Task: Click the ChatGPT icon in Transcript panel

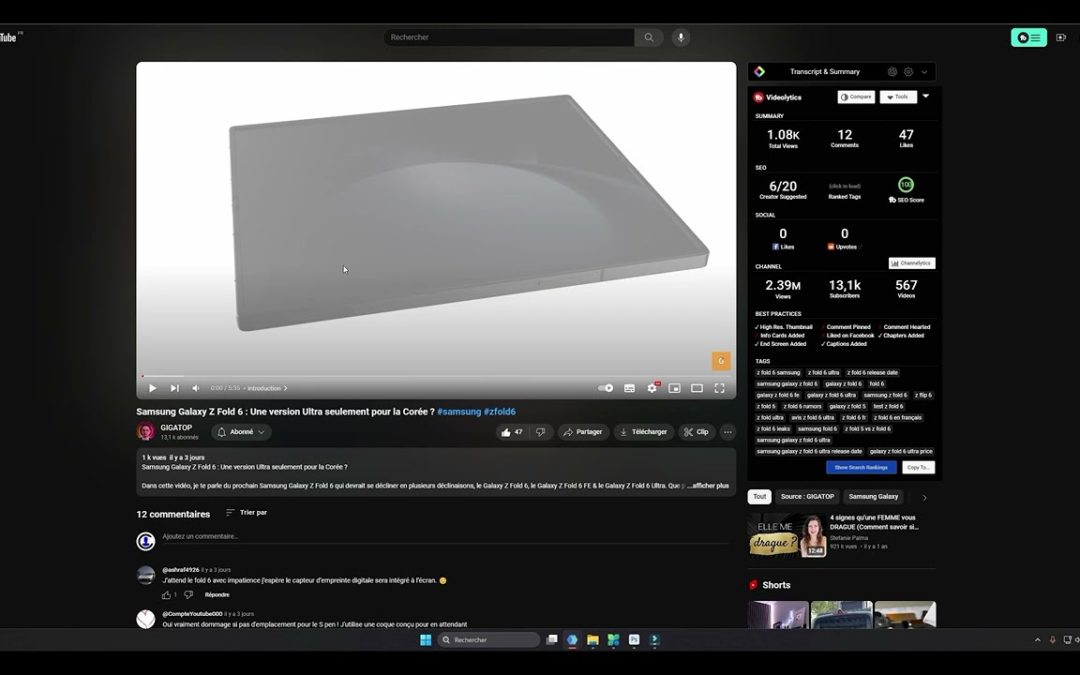Action: tap(892, 72)
